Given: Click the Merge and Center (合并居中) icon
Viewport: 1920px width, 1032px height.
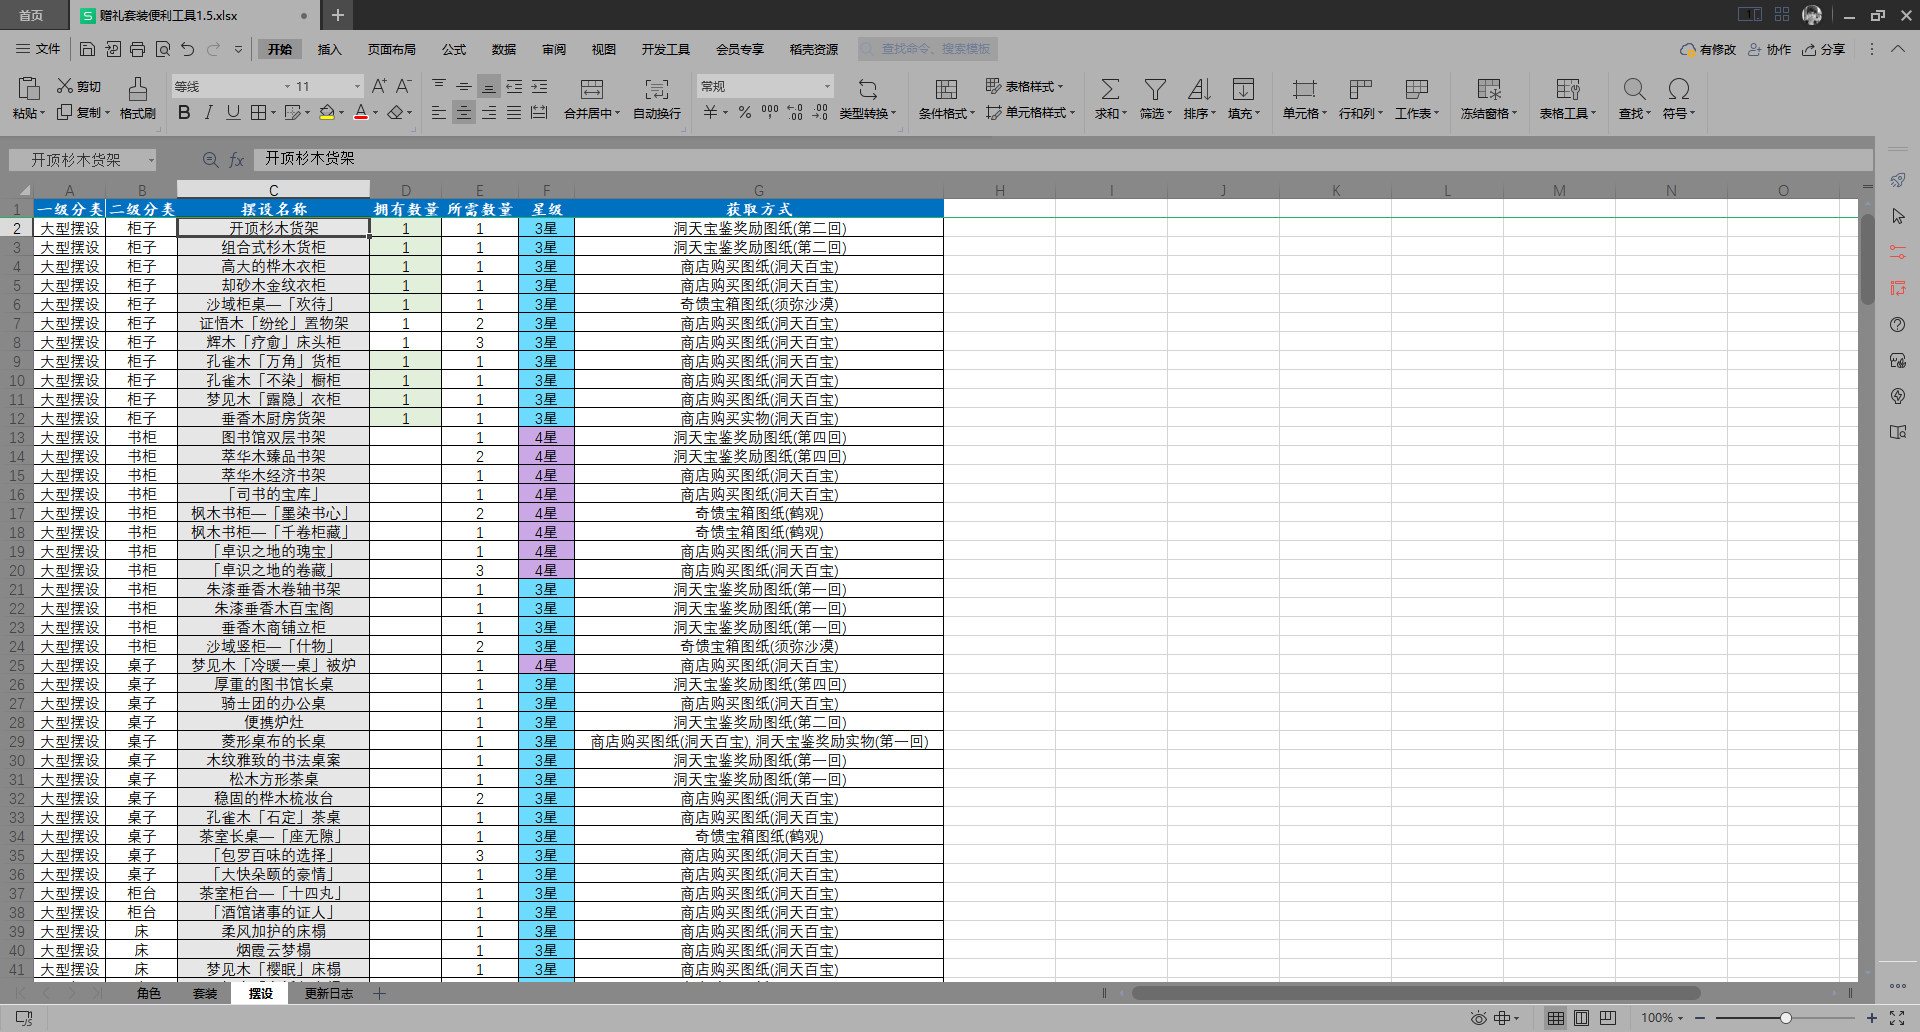Looking at the screenshot, I should 592,89.
